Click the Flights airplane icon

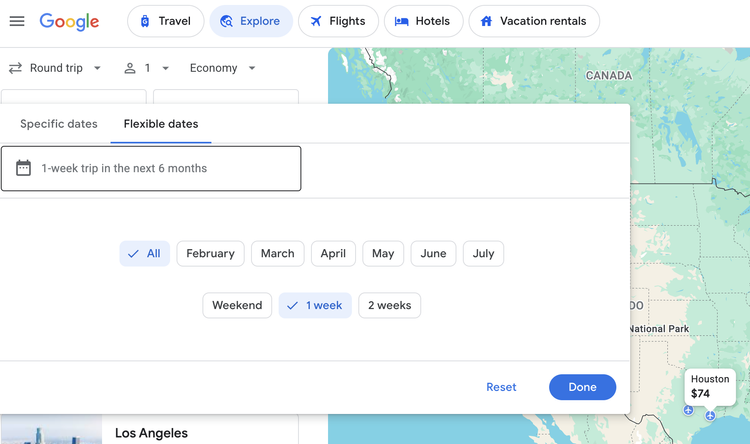[x=316, y=21]
